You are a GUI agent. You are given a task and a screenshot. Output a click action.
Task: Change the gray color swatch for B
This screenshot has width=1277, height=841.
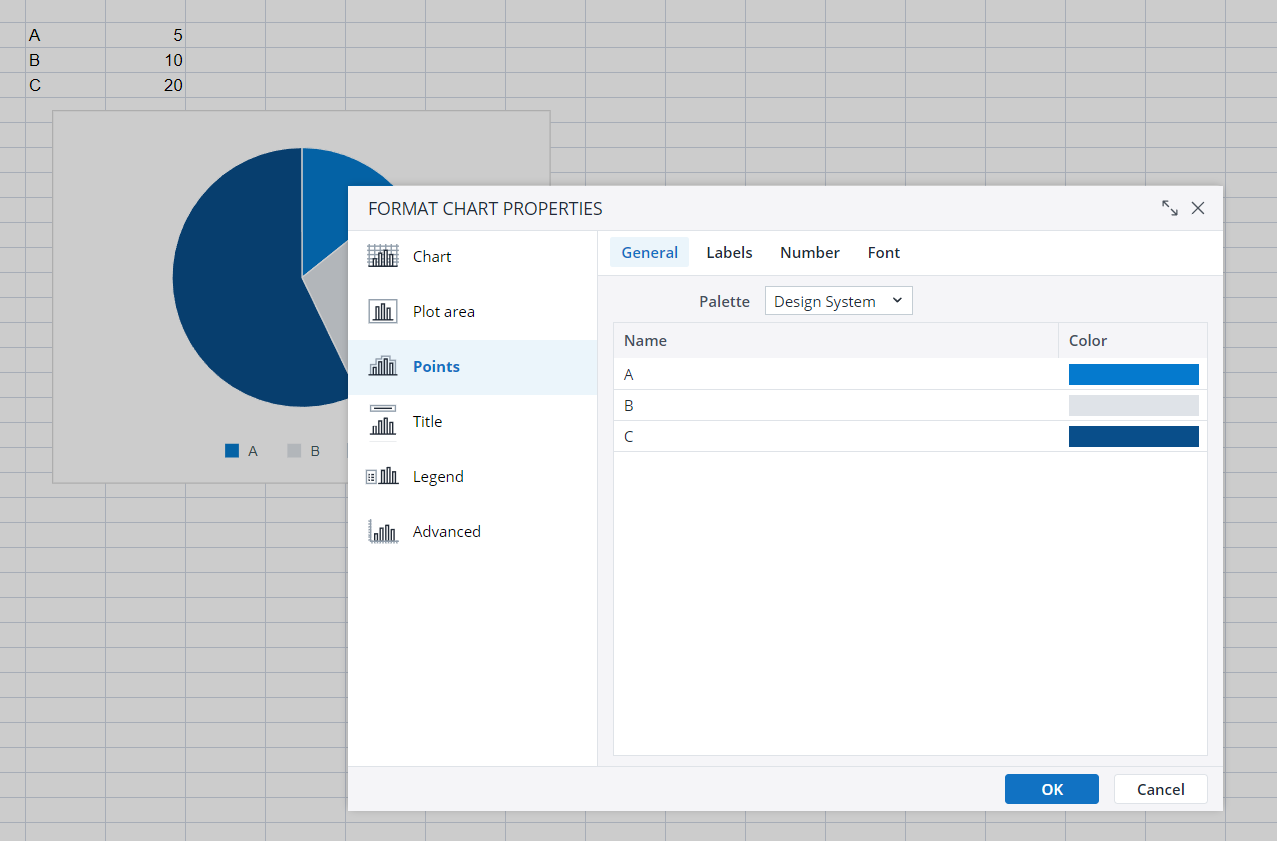(1133, 405)
